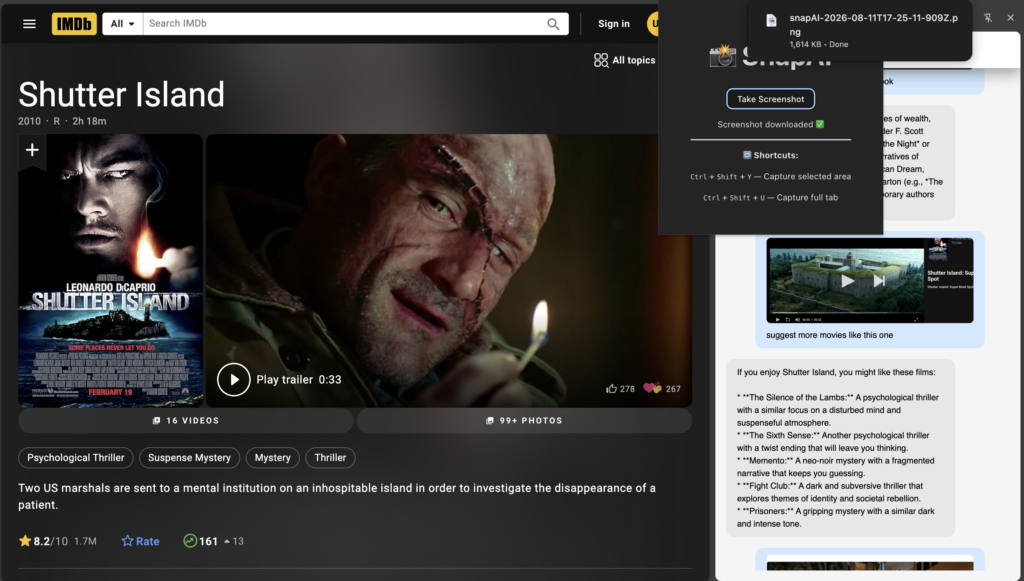Open All topics grid icon
This screenshot has height=581, width=1024.
(x=601, y=60)
